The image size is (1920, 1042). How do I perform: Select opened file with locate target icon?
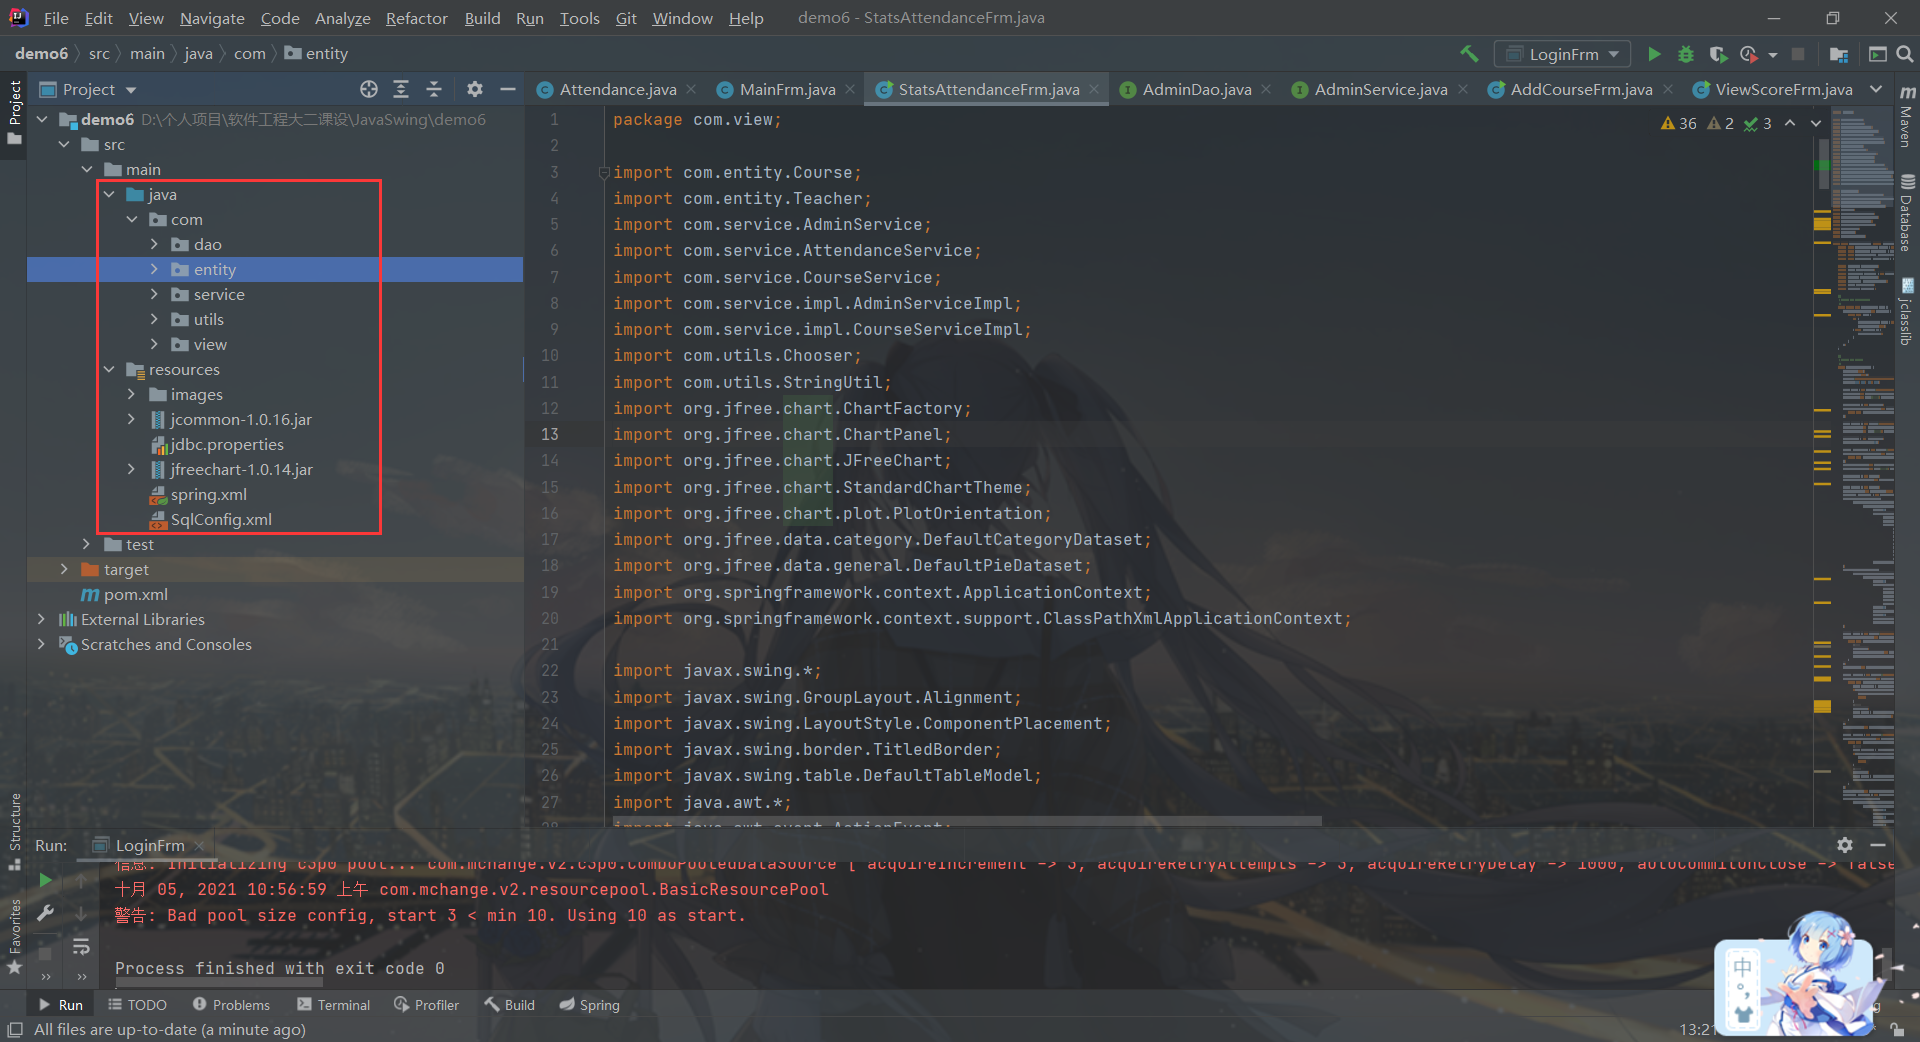pos(369,90)
